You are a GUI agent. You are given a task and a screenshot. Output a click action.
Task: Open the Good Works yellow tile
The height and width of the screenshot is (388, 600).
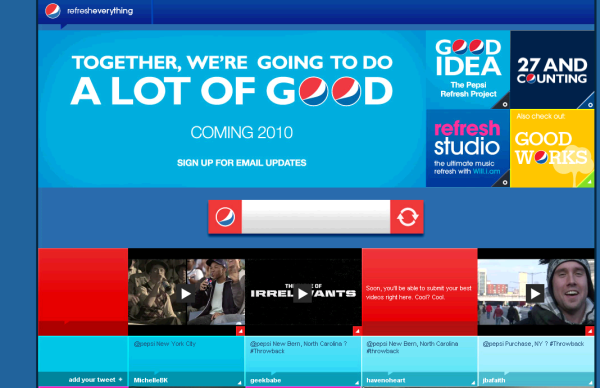(x=552, y=148)
